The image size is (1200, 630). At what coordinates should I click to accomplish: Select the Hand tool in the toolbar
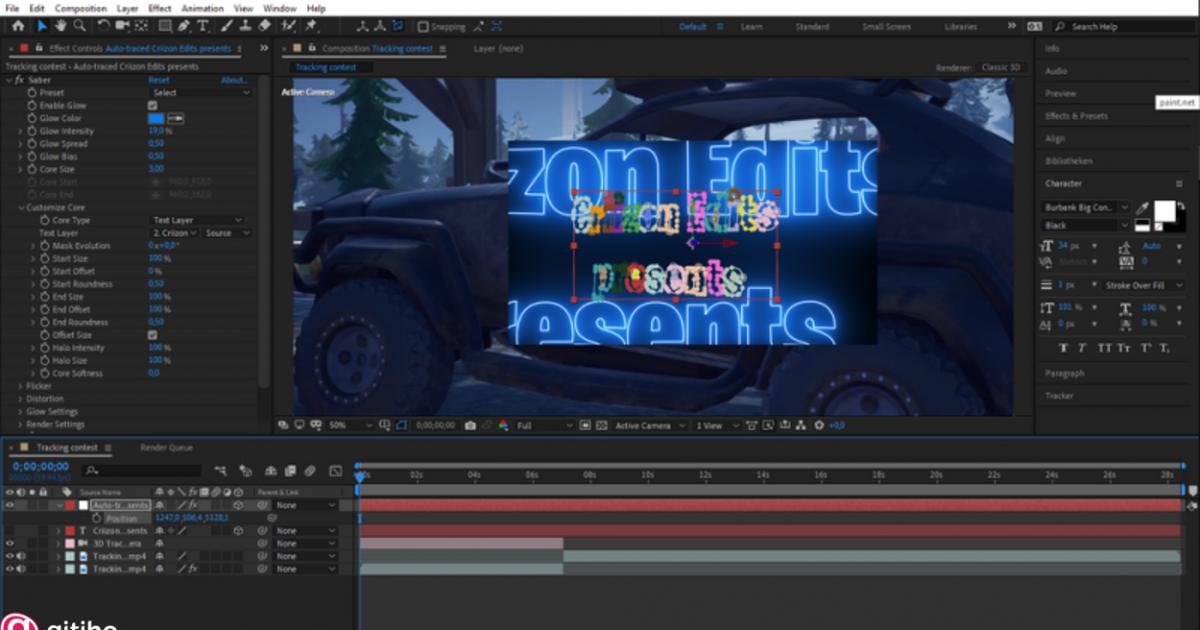pyautogui.click(x=62, y=25)
